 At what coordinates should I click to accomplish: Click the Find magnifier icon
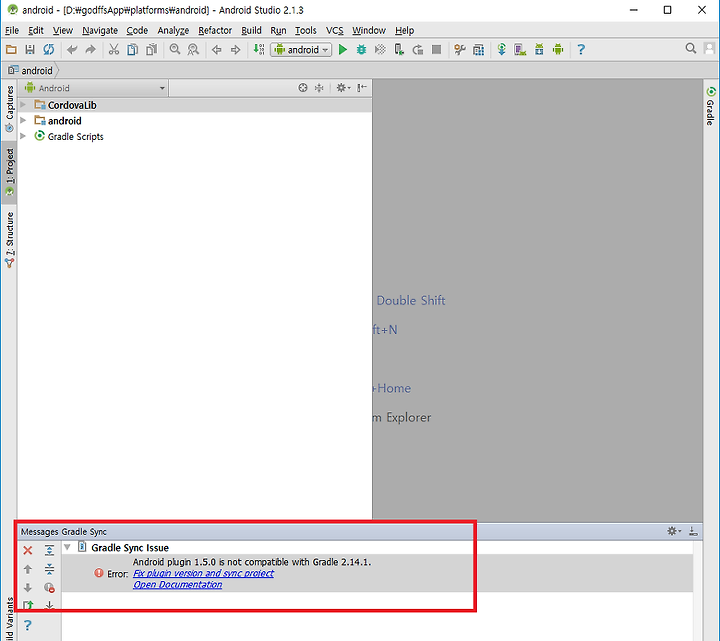coord(175,49)
